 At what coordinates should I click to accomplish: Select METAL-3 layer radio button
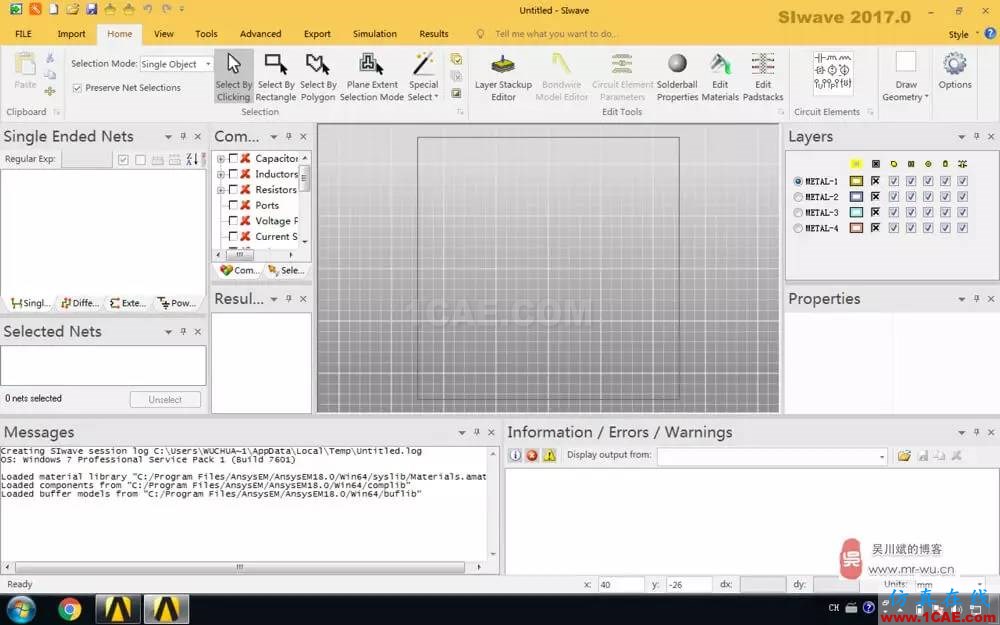798,212
